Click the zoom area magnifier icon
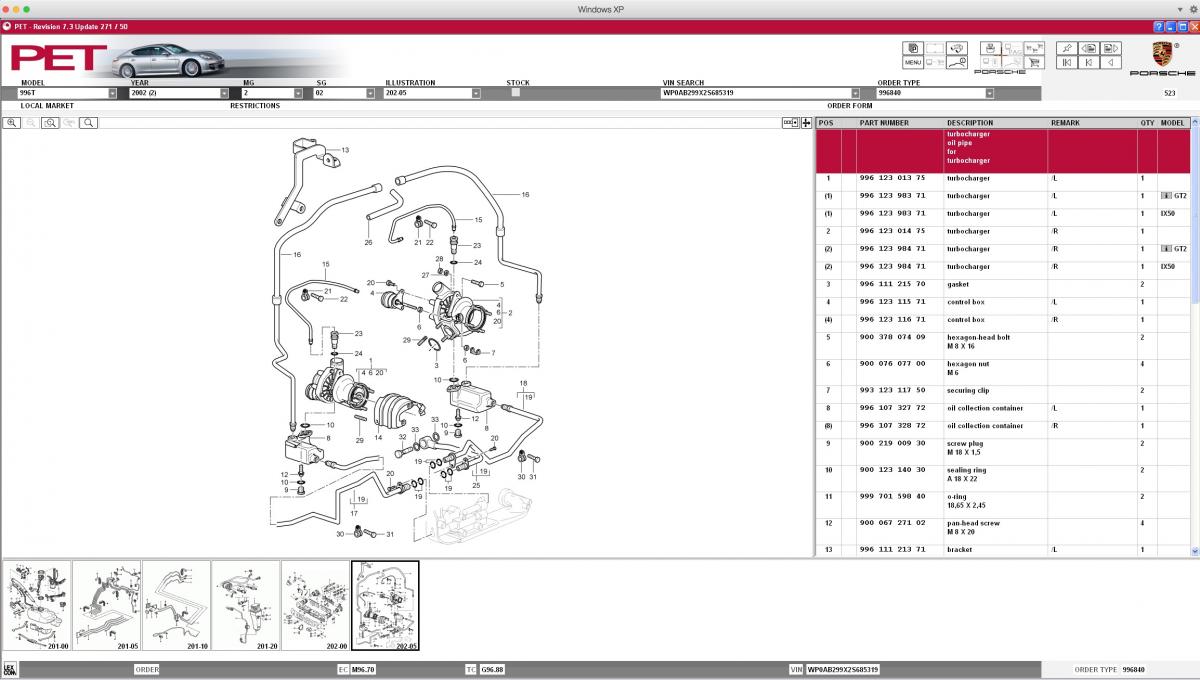The image size is (1200, 680). point(50,123)
